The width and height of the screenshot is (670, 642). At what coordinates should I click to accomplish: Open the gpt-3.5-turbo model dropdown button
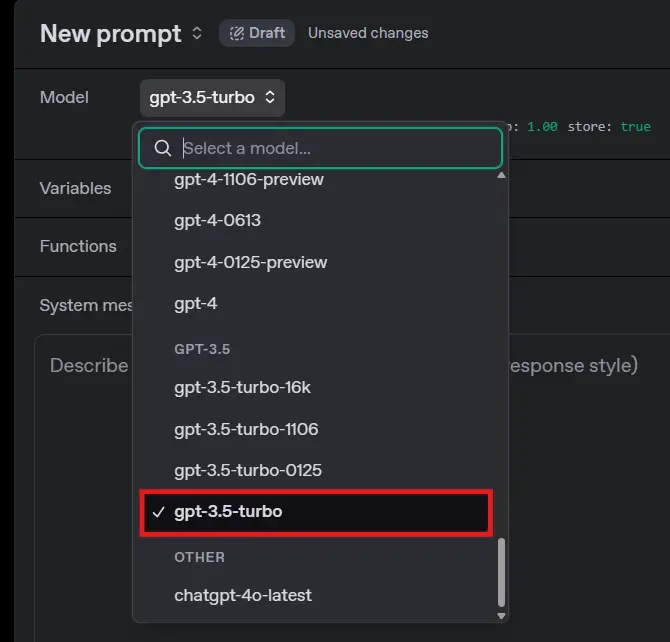click(212, 97)
